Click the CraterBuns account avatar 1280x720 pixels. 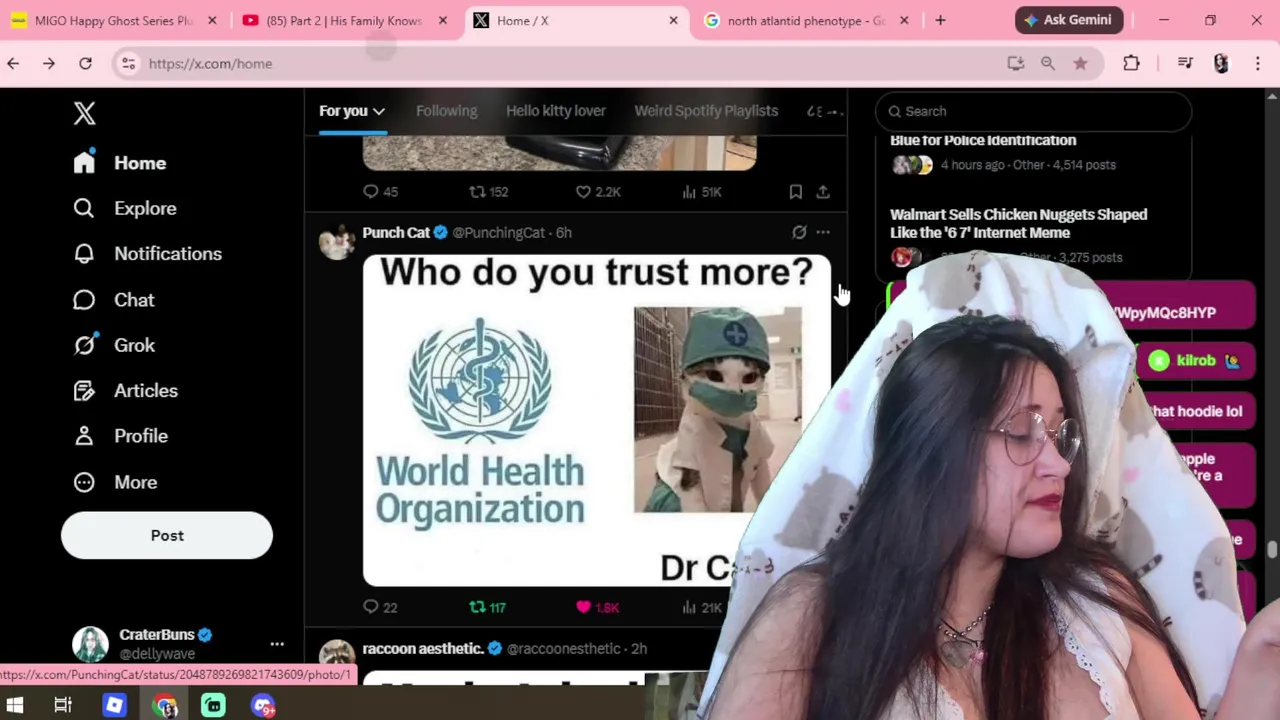[90, 644]
